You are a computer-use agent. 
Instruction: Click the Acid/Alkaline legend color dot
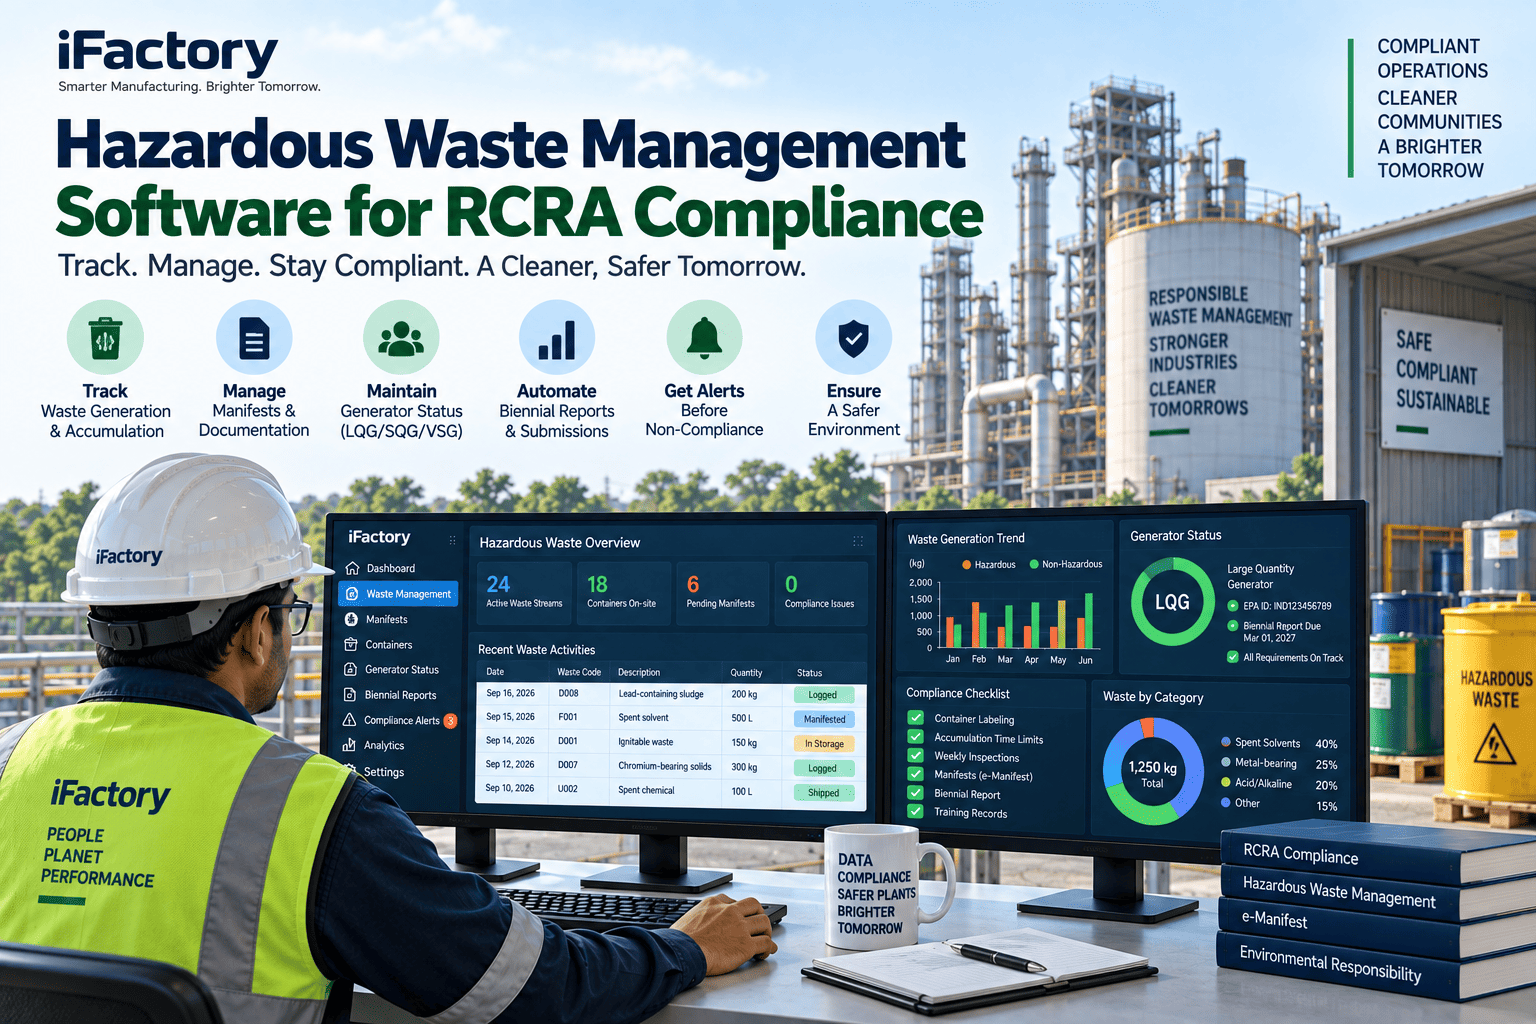pos(1226,782)
